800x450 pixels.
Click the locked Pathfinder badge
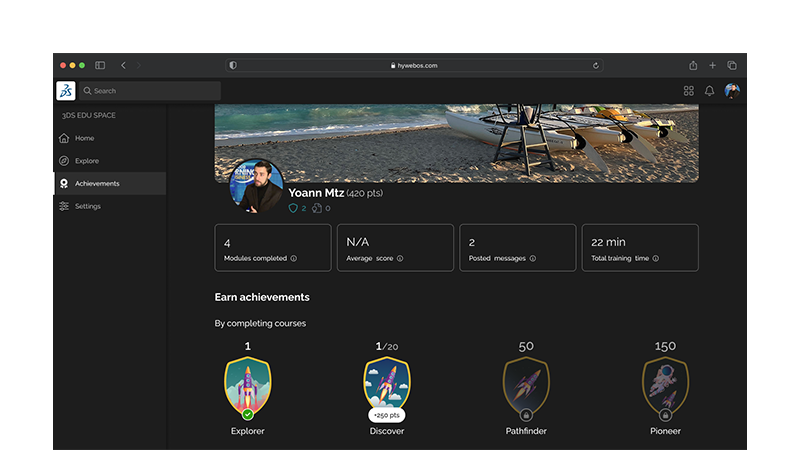pos(526,387)
